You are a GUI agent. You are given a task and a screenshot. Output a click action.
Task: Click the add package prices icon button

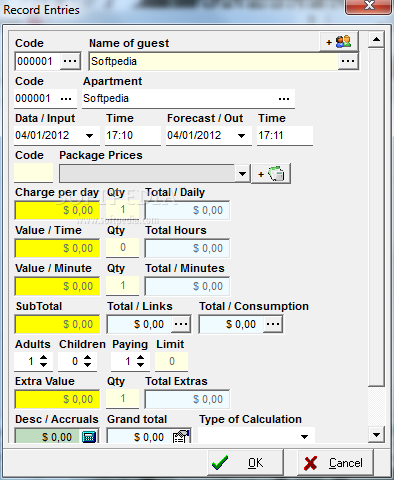click(x=271, y=174)
